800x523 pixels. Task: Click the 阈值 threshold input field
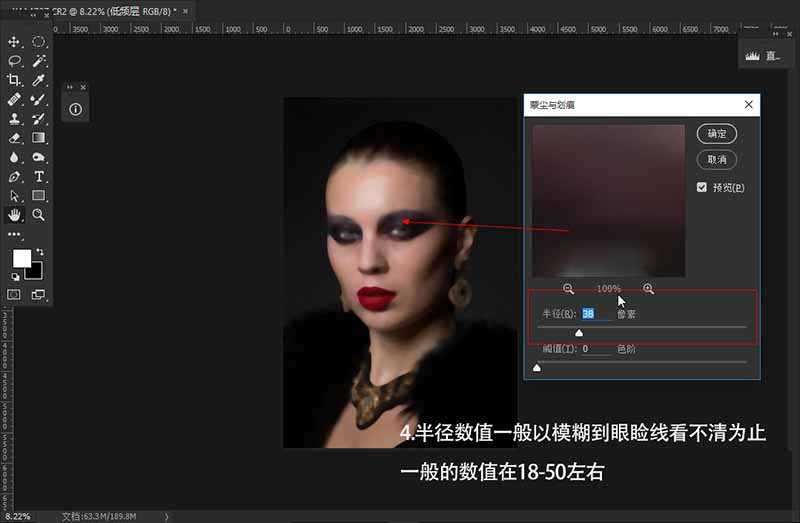point(596,349)
